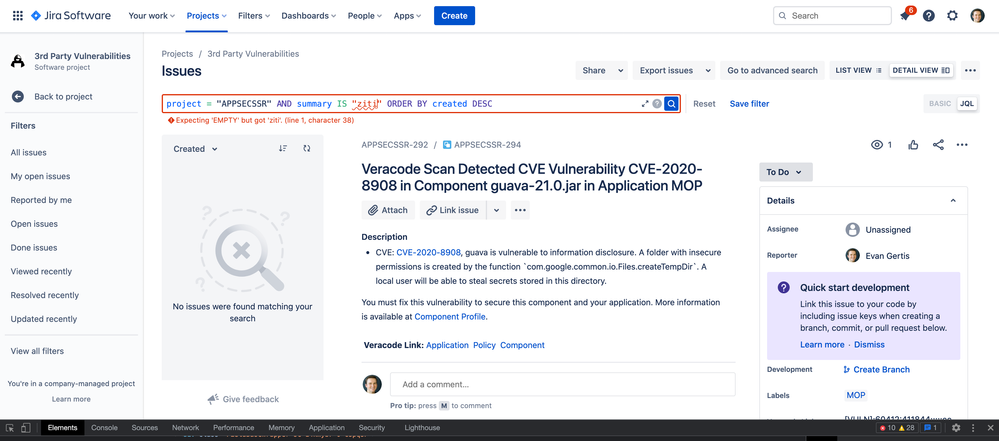Toggle sort order icon in issue list
Screen dimensions: 999x441
(283, 148)
